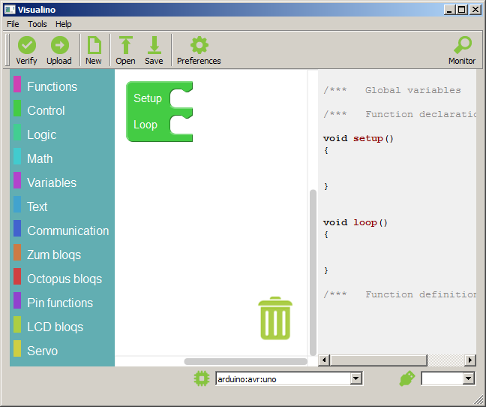Click the code pane right scroll arrow

(470, 360)
